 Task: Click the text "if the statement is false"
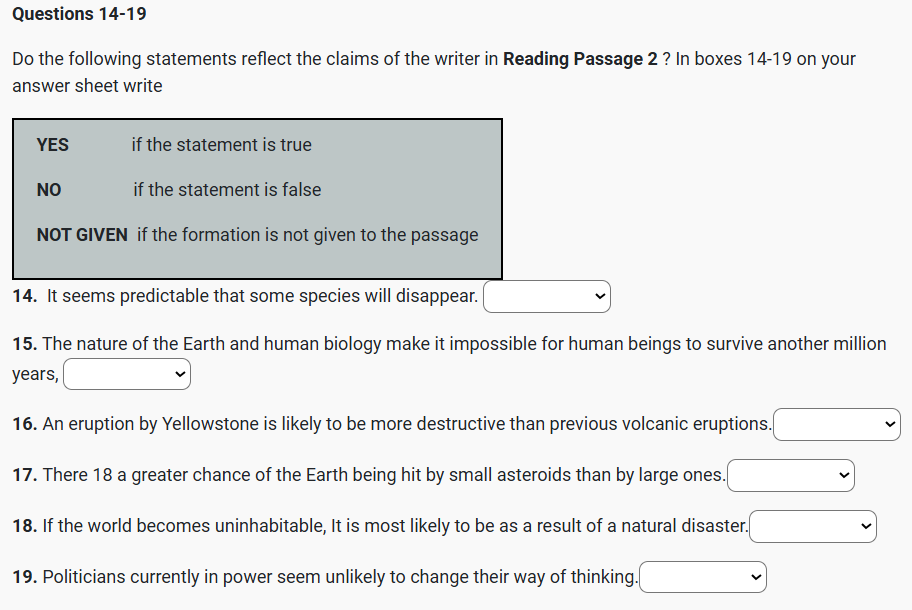point(227,190)
